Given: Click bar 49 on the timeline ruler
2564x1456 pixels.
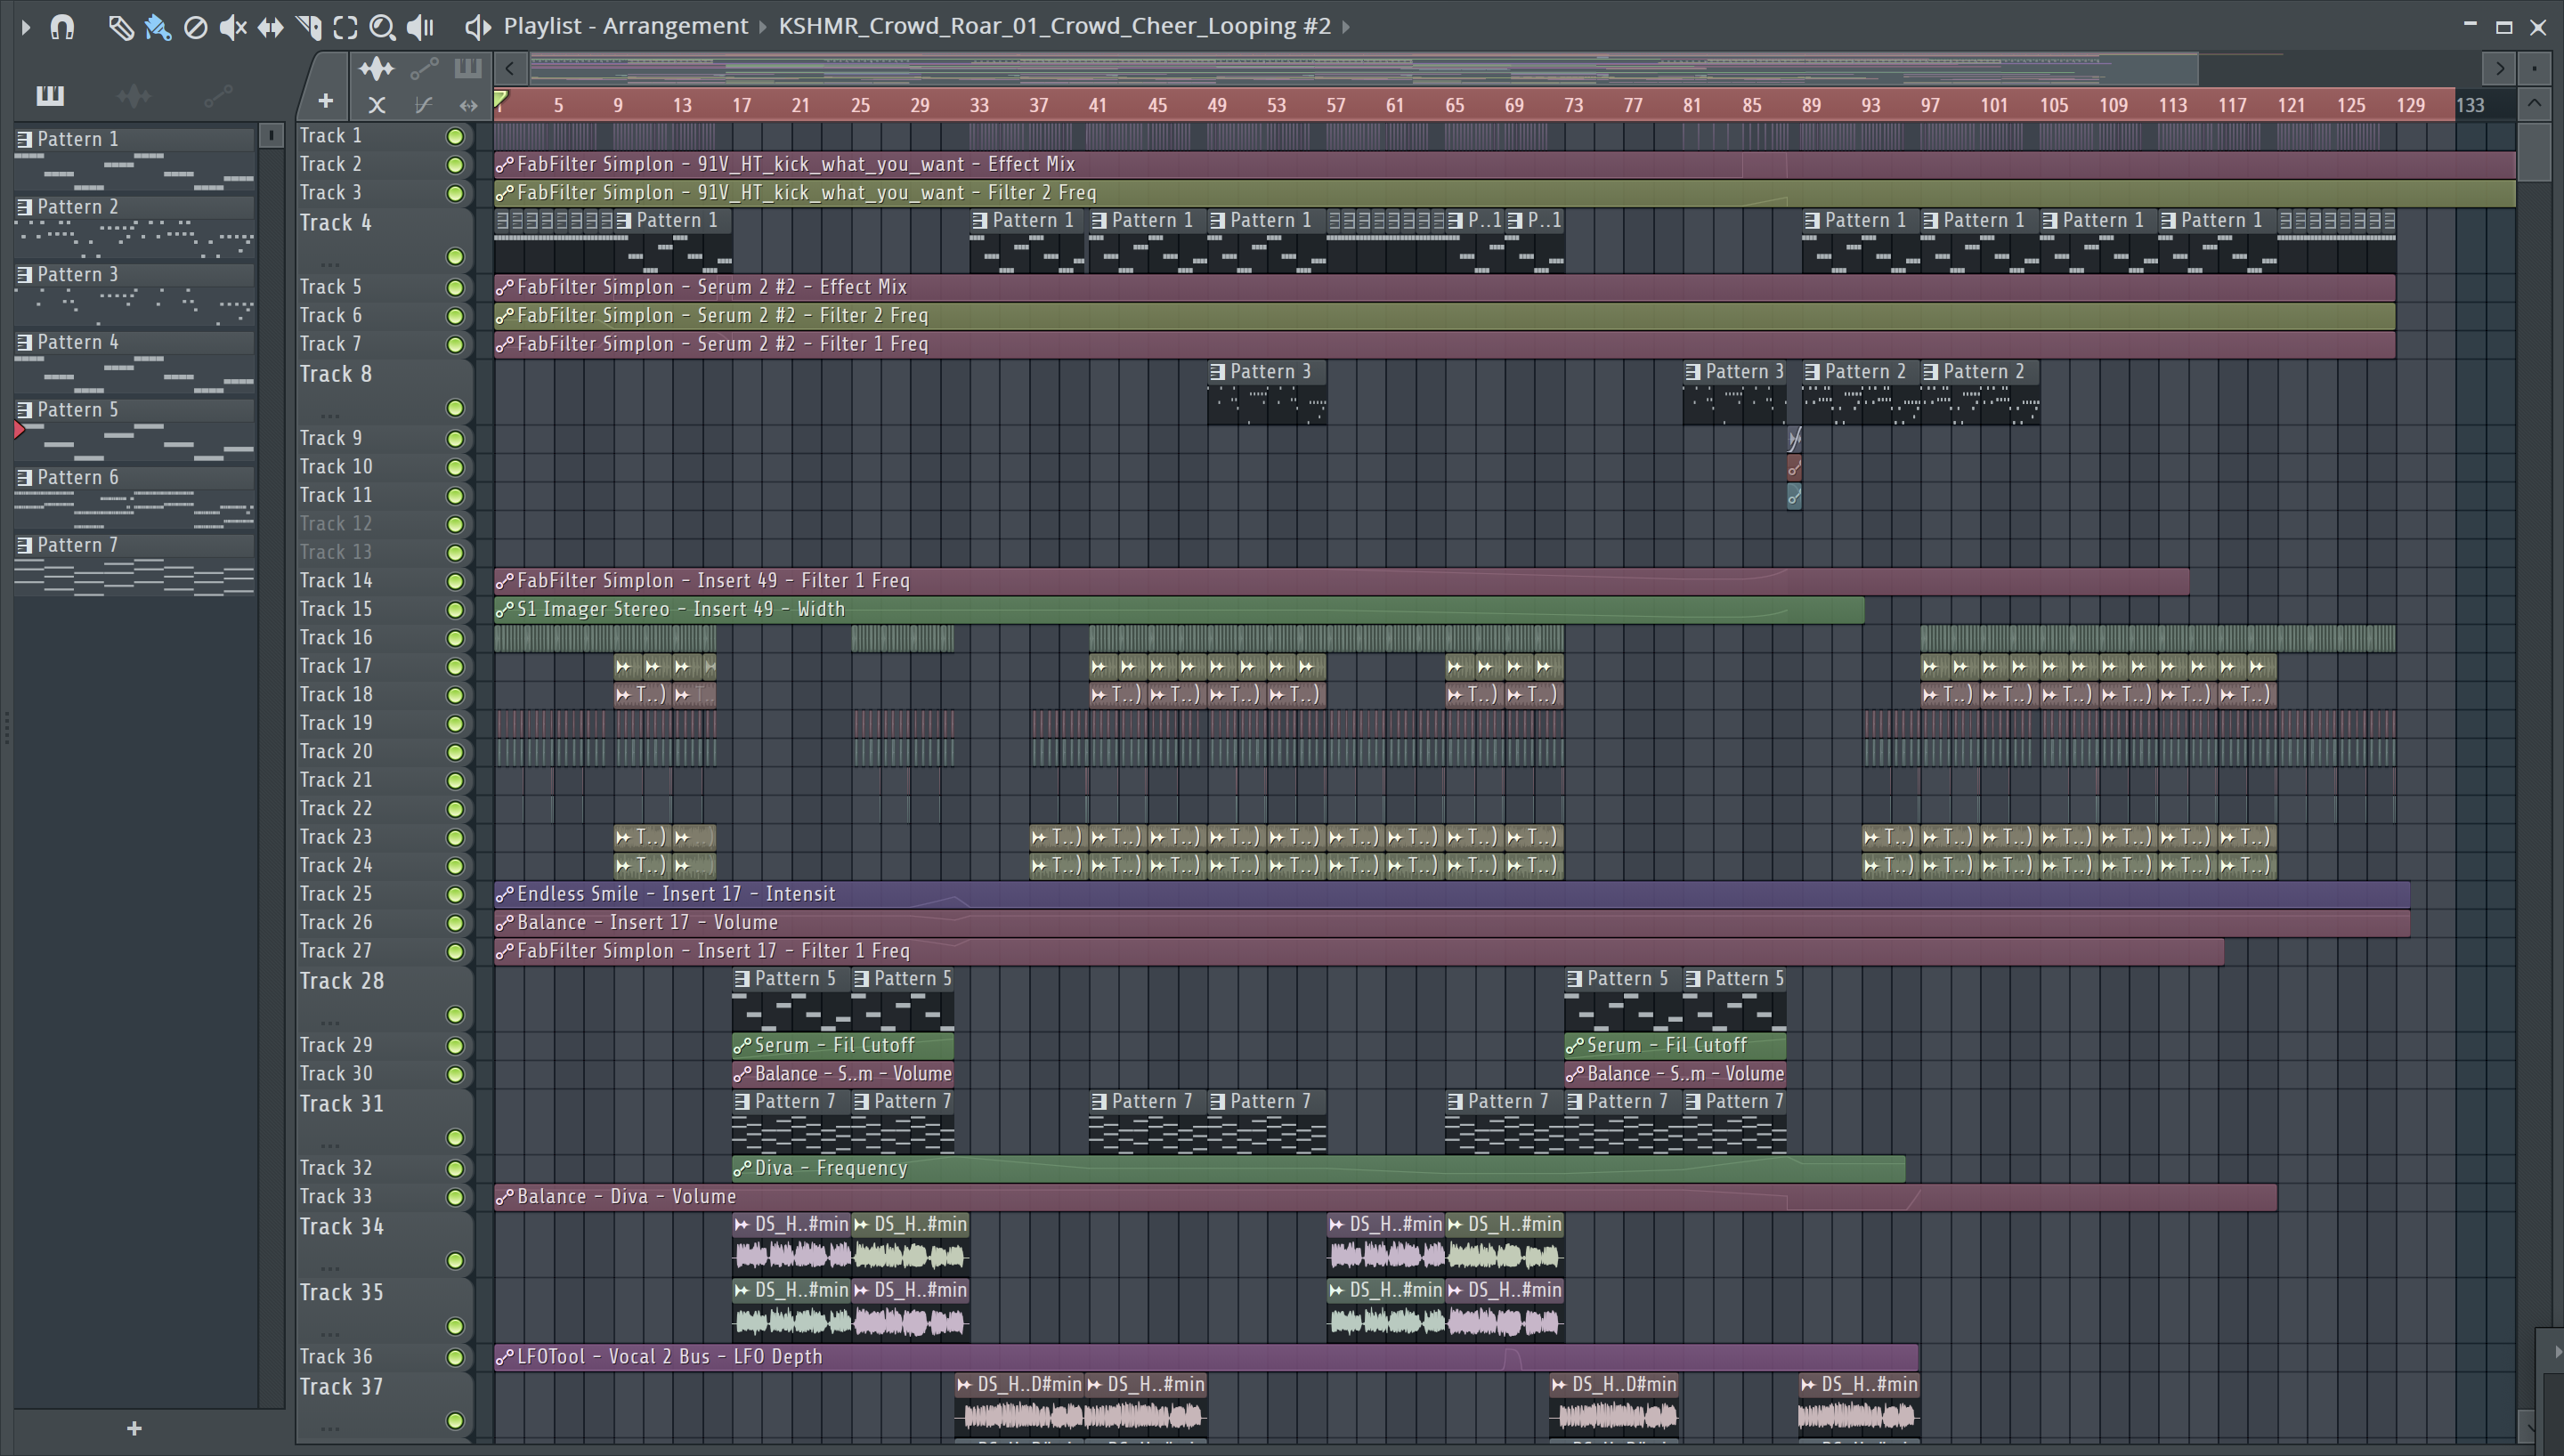Looking at the screenshot, I should tap(1217, 105).
